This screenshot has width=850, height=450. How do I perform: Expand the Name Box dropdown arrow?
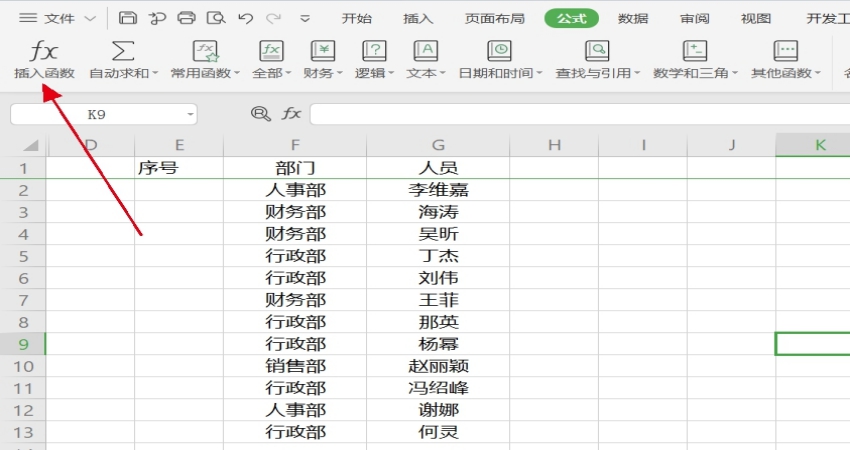pyautogui.click(x=189, y=115)
